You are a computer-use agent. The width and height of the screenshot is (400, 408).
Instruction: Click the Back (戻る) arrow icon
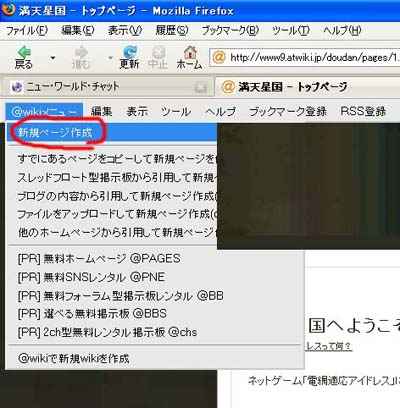(24, 52)
